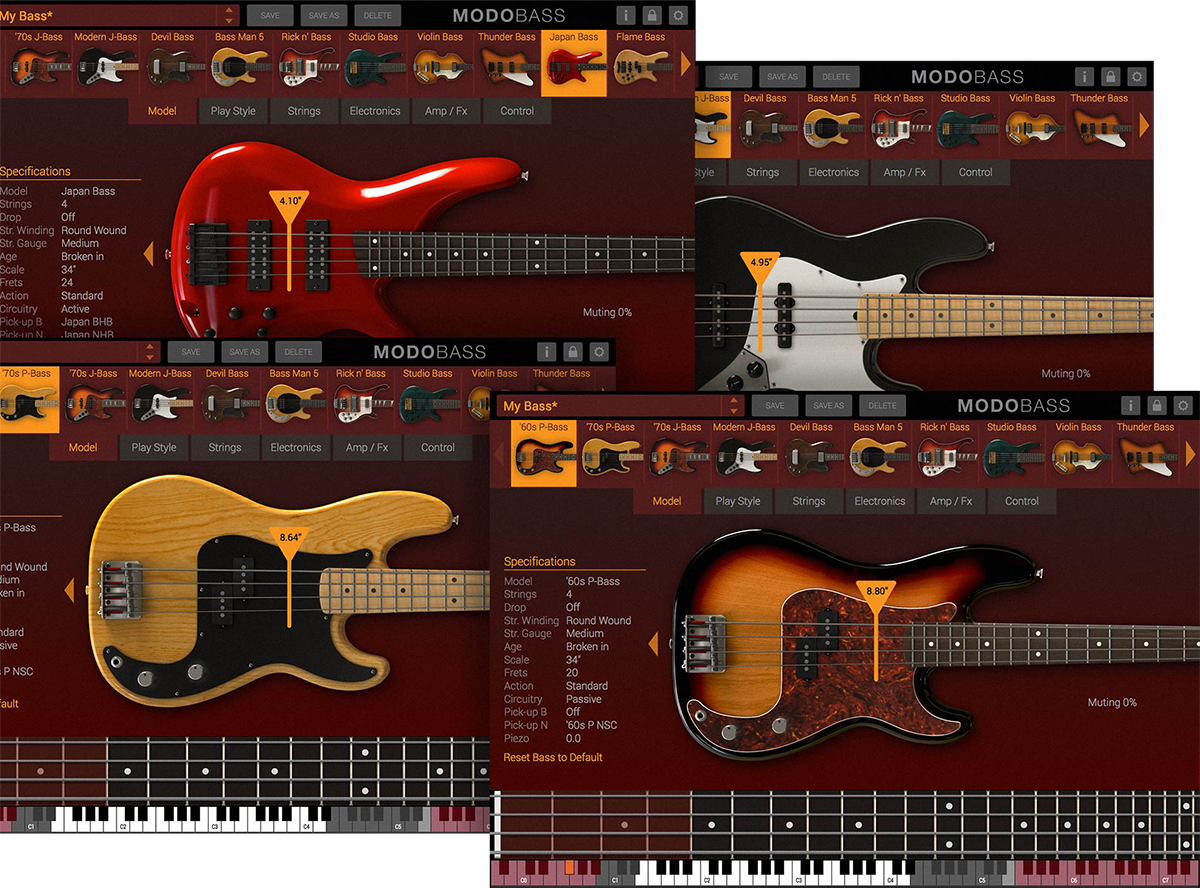
Task: Choose Flame Bass thumbnail in the Japan Bass window
Action: coord(640,63)
